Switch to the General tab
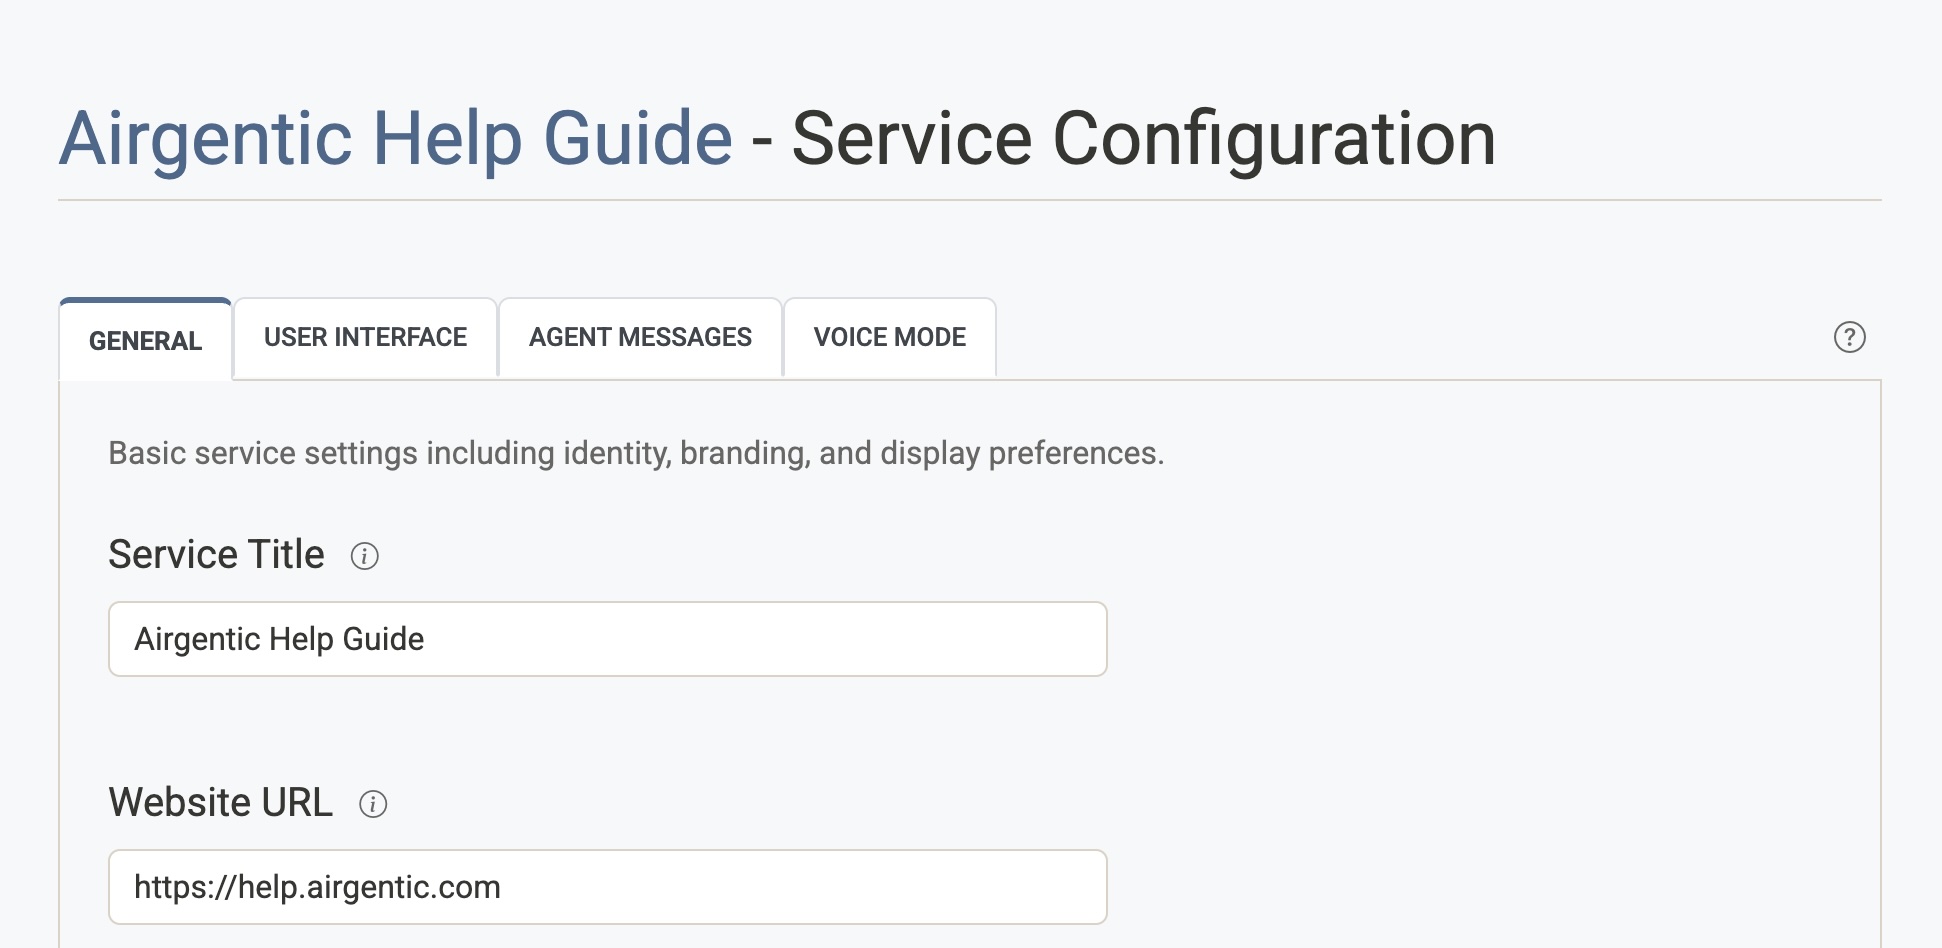The height and width of the screenshot is (948, 1942). point(146,340)
